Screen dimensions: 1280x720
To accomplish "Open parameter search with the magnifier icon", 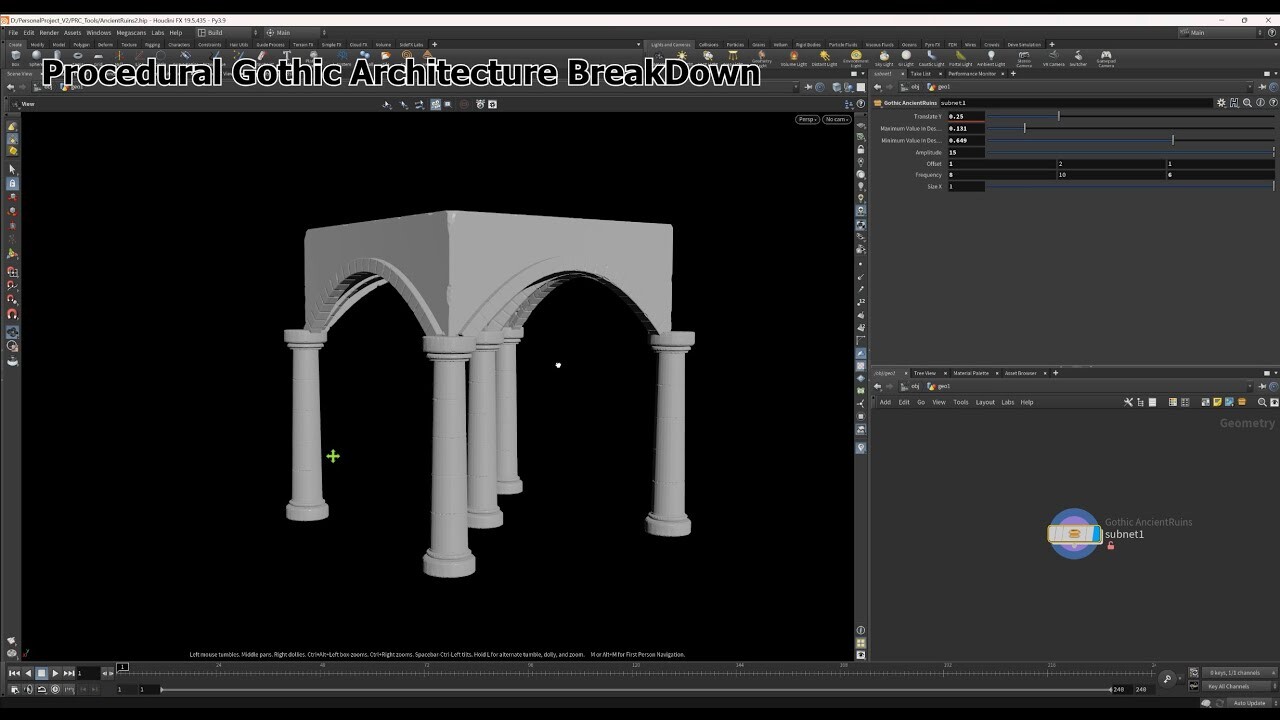I will point(1247,103).
